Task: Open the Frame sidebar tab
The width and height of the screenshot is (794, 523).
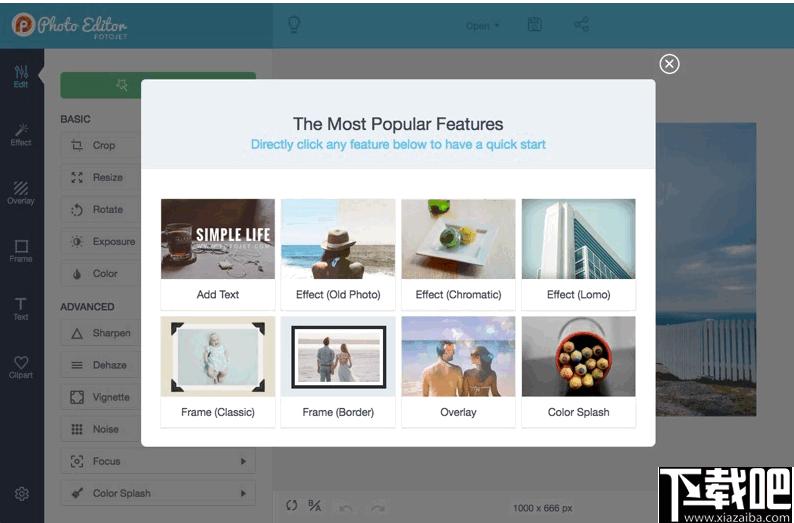Action: pos(21,251)
